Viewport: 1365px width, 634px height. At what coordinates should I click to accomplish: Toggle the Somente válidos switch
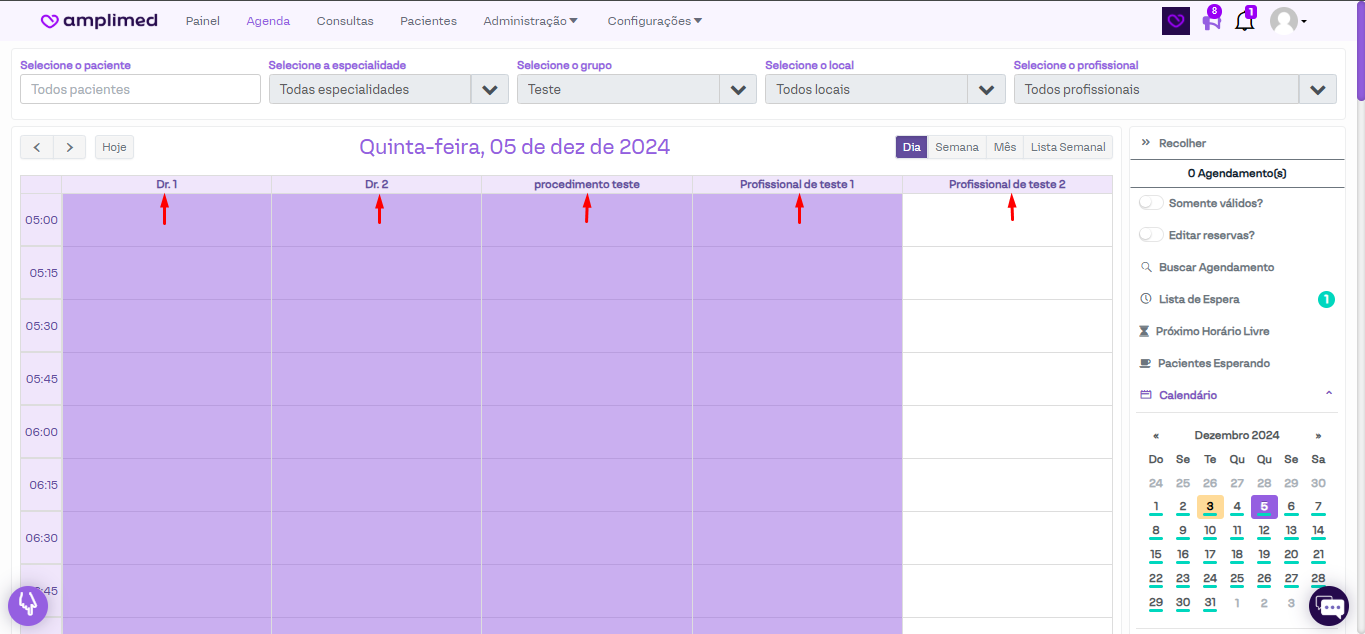click(x=1151, y=203)
